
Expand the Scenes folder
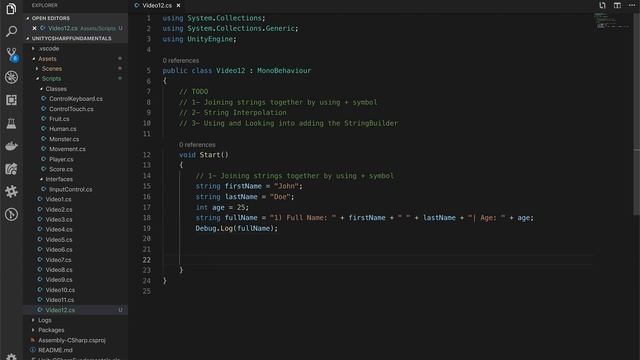pyautogui.click(x=52, y=68)
